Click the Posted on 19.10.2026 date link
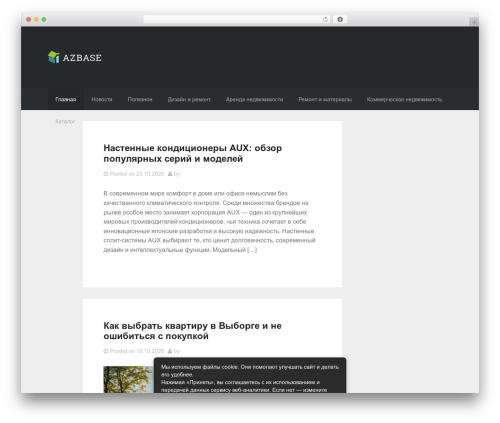Screen dimensions: 500x423 click(137, 351)
